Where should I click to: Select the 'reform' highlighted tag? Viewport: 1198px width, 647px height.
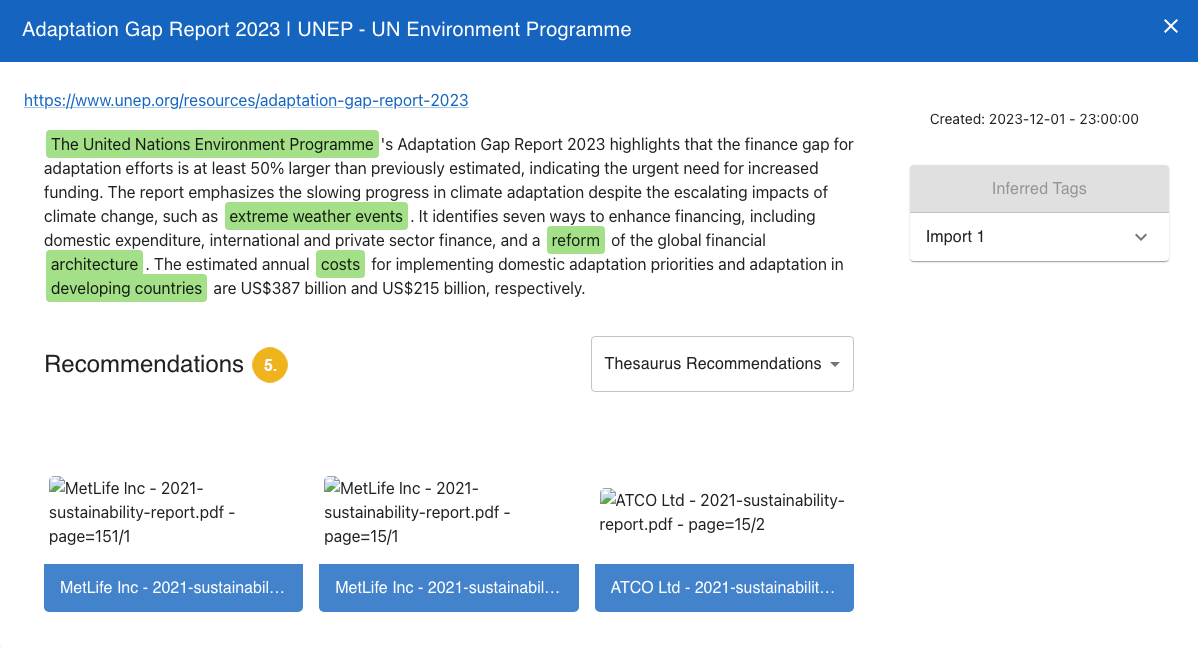(x=576, y=240)
